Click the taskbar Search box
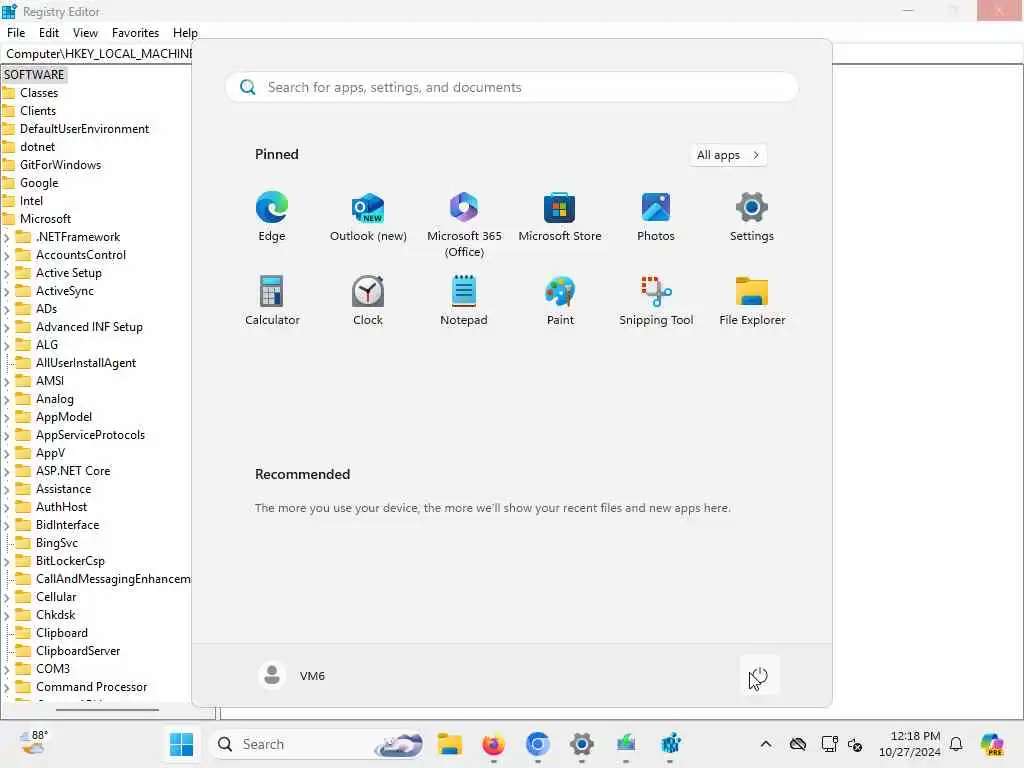The width and height of the screenshot is (1024, 768). click(316, 744)
